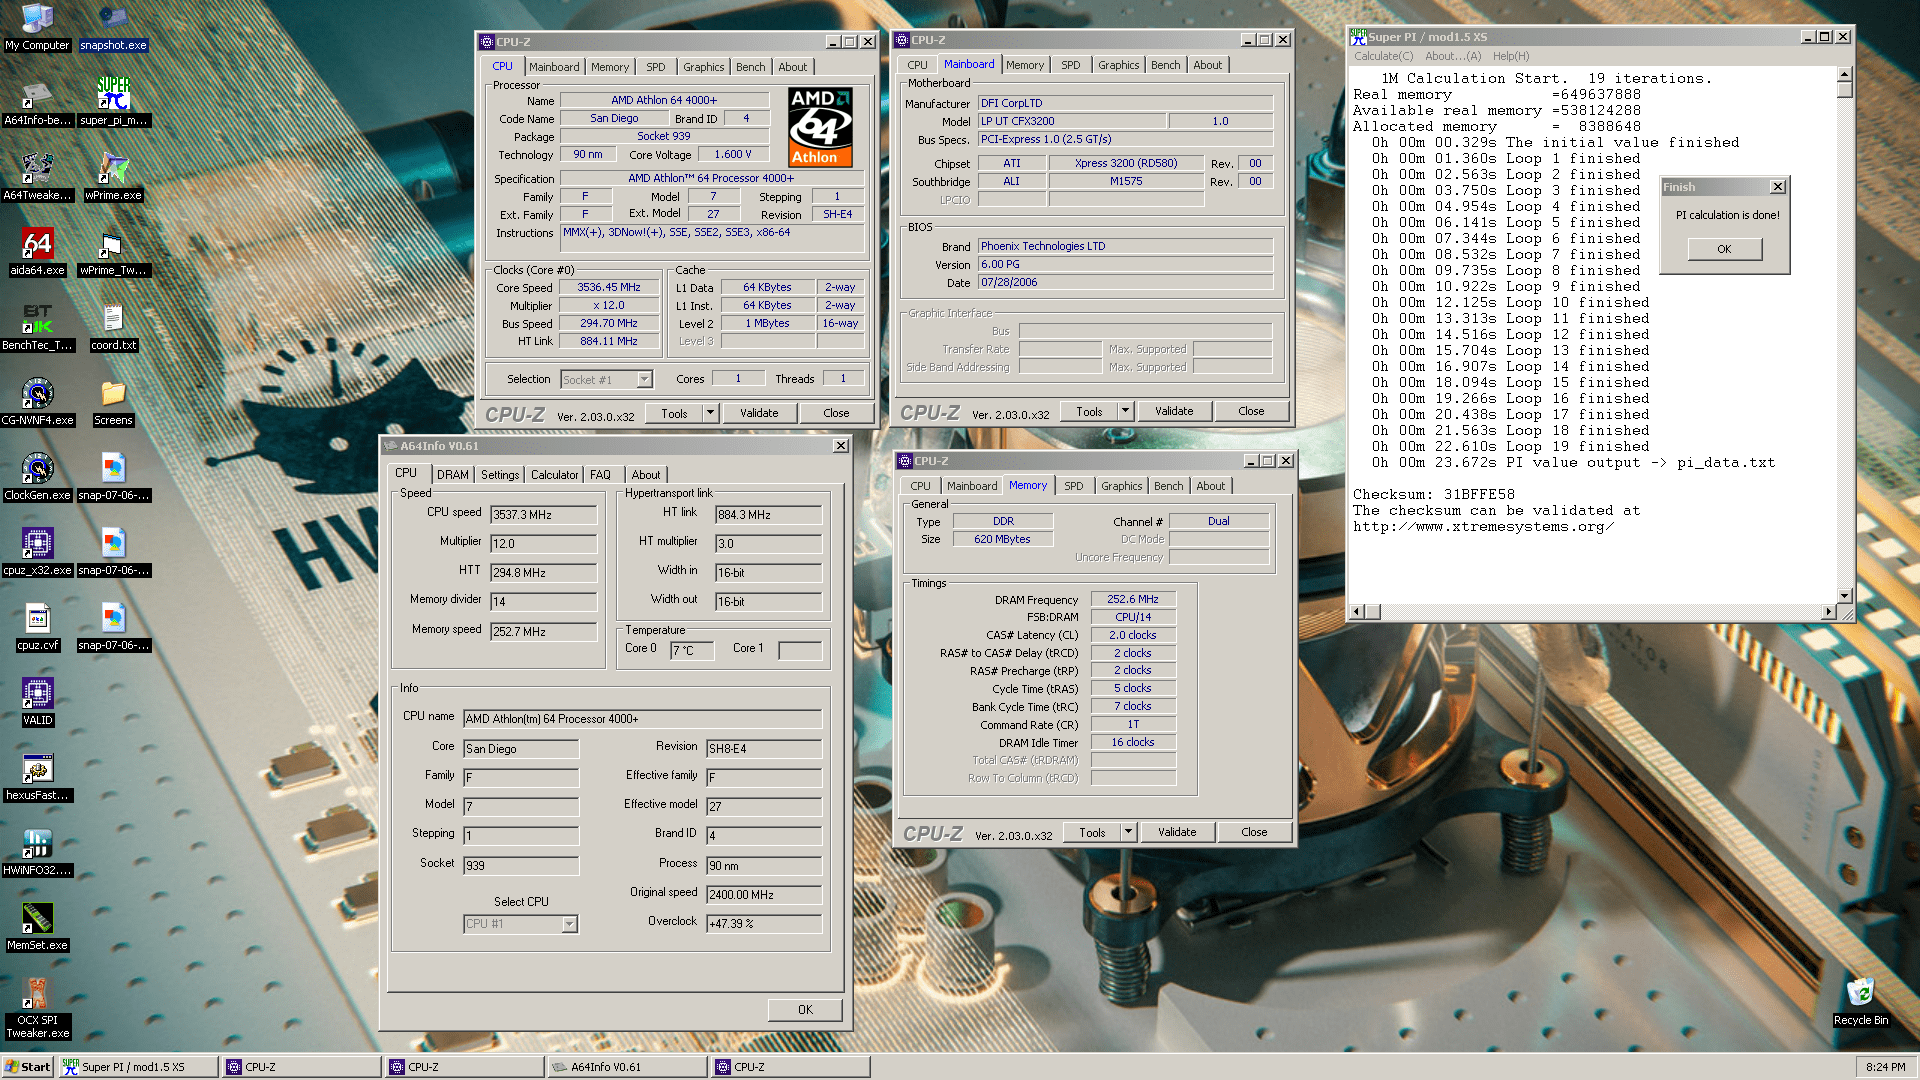Click OK button in A64Info
1920x1080 pixels.
coord(805,1010)
